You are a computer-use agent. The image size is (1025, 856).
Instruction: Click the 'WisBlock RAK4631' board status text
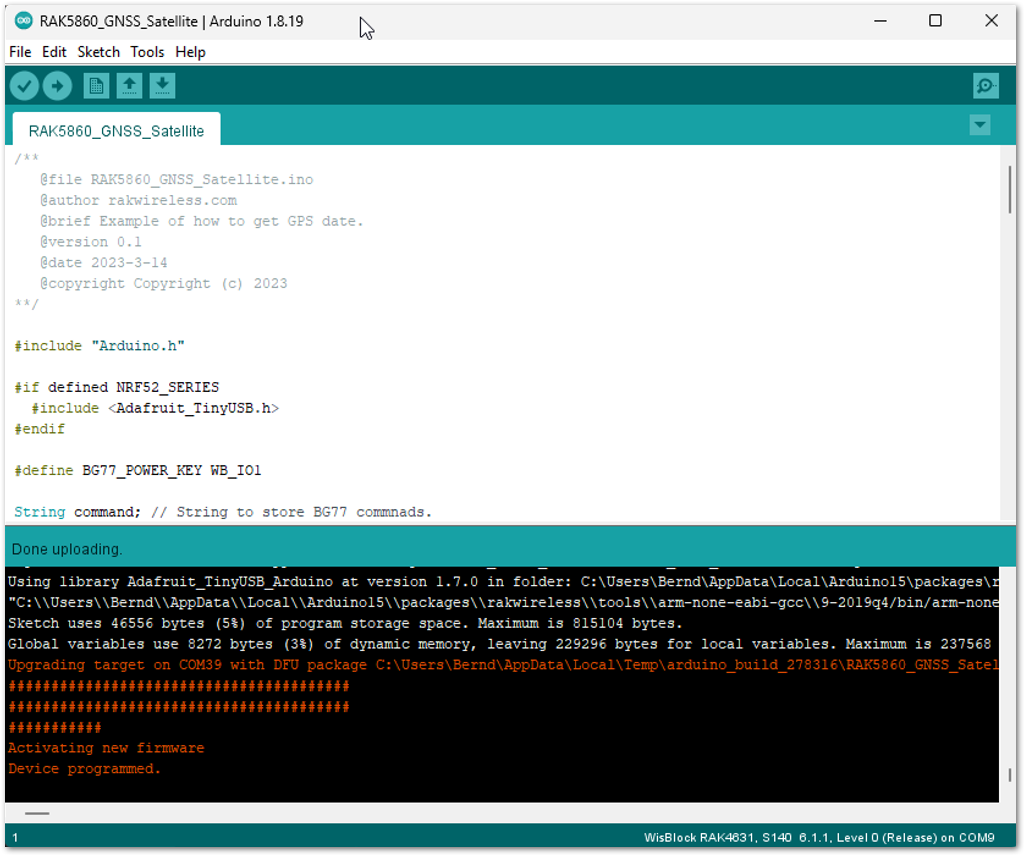pos(819,838)
